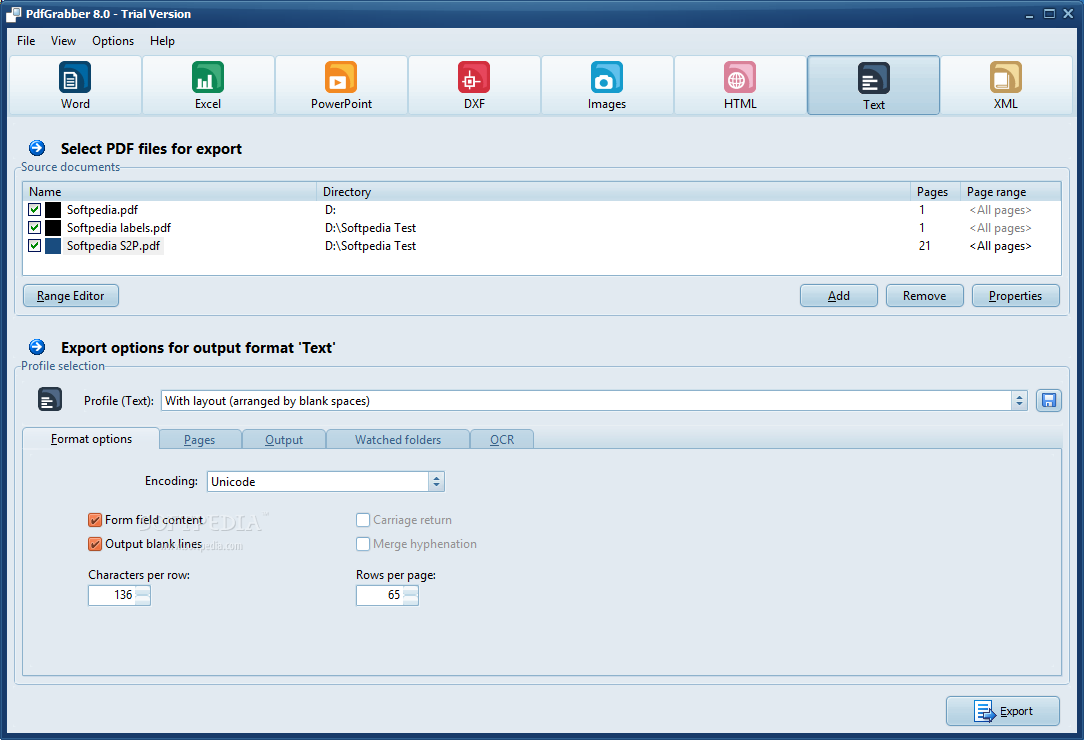Click the file thumbnail of Softpedia labels.pdf
Image resolution: width=1084 pixels, height=740 pixels.
[x=53, y=228]
